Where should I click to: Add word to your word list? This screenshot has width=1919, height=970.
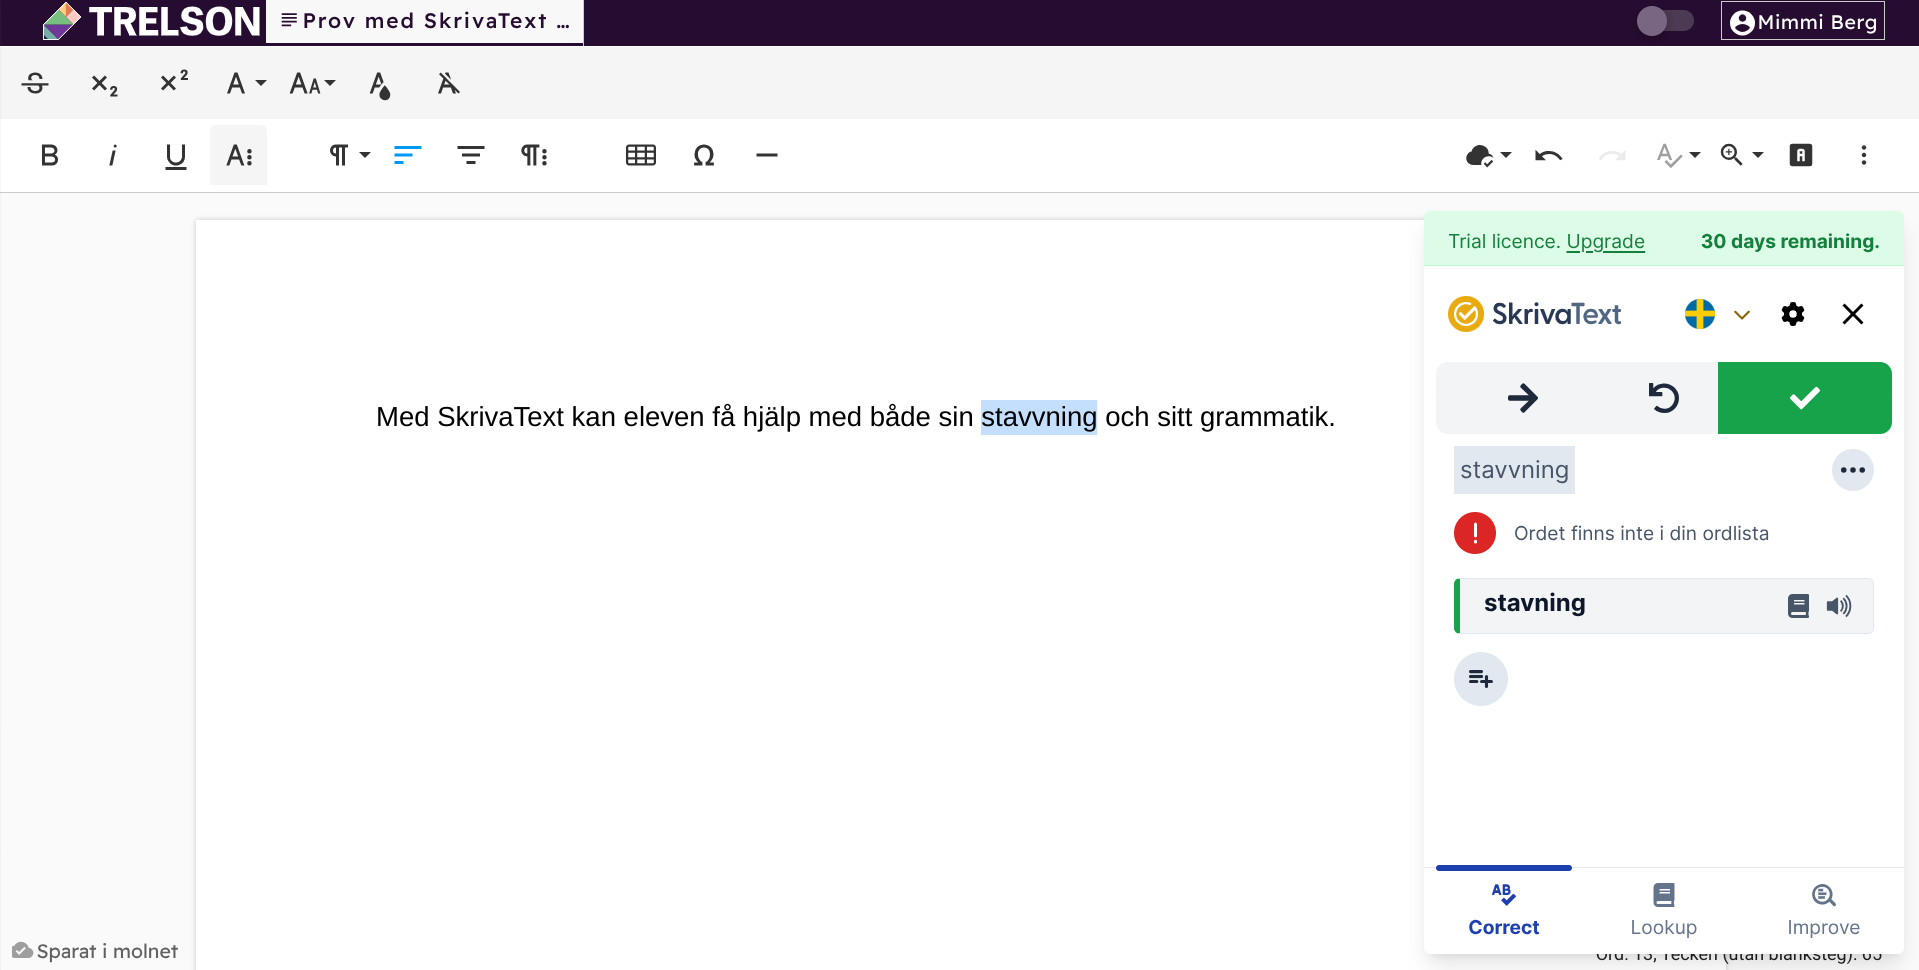pos(1481,679)
